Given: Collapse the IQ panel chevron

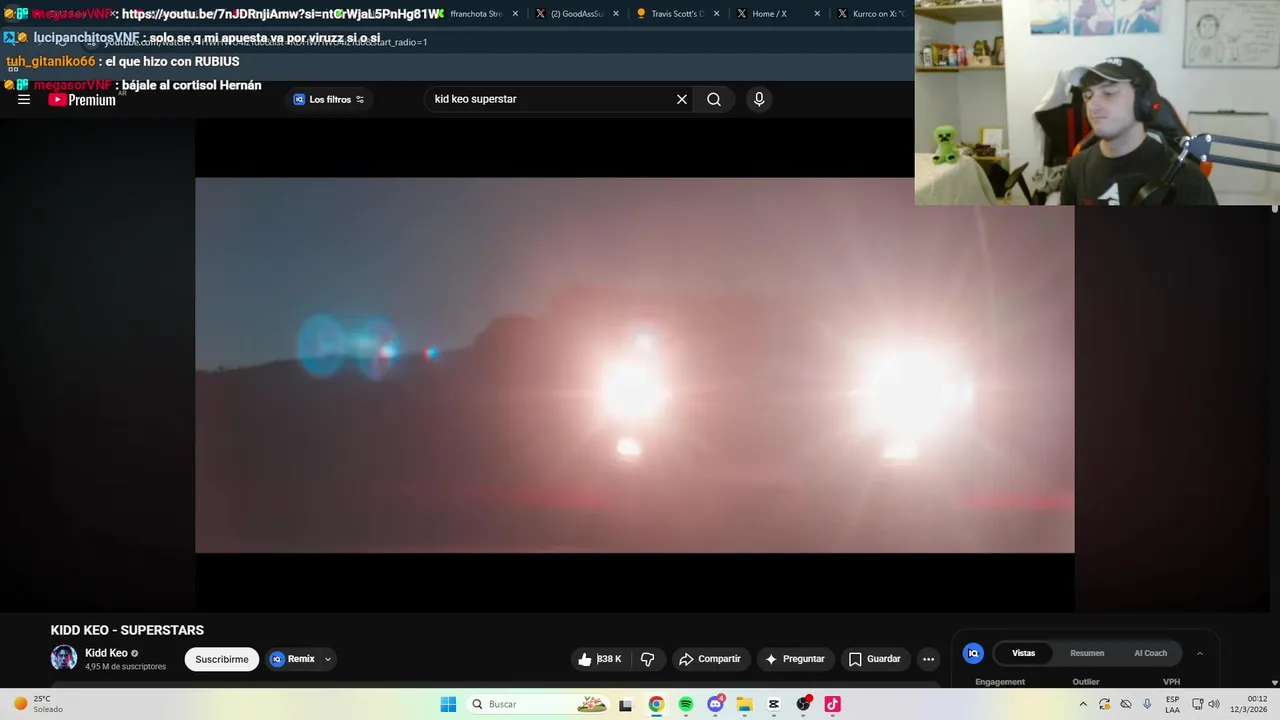Looking at the screenshot, I should pos(1200,653).
